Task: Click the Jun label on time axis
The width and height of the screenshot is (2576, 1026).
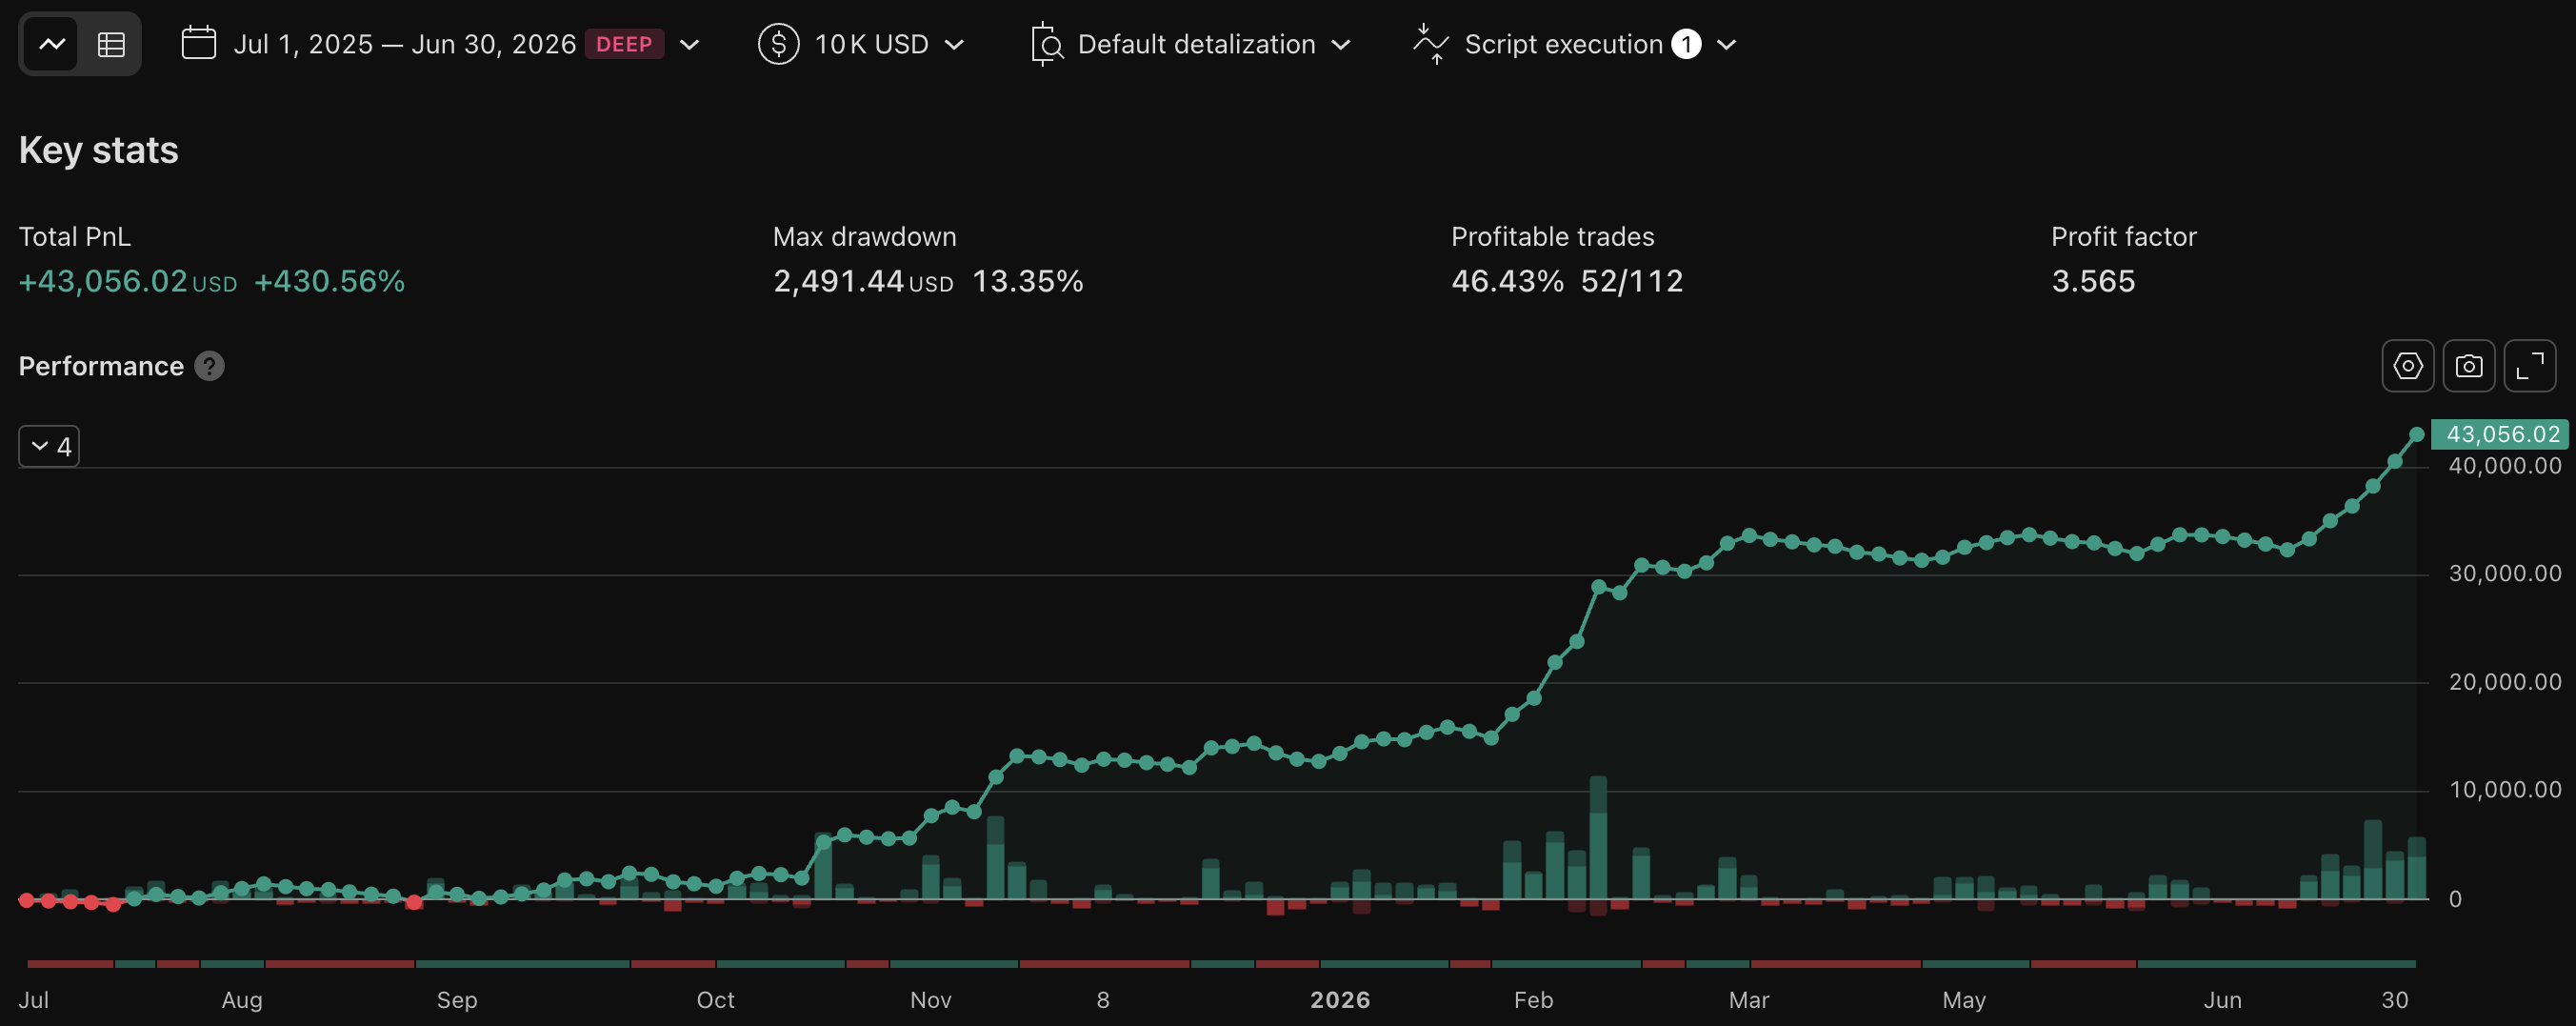Action: coord(2222,1000)
